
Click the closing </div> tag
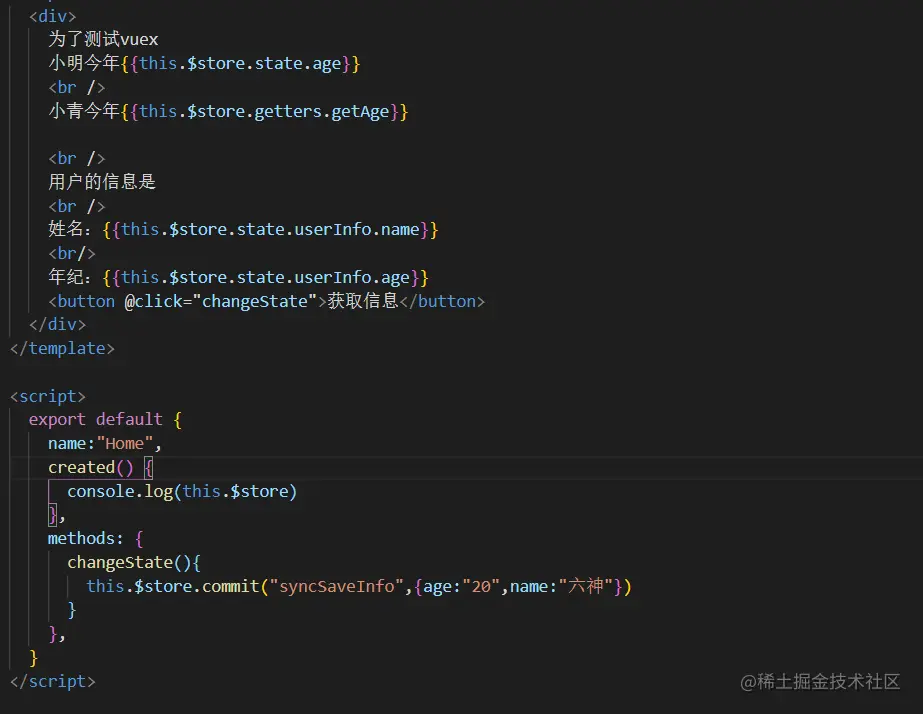tap(58, 324)
